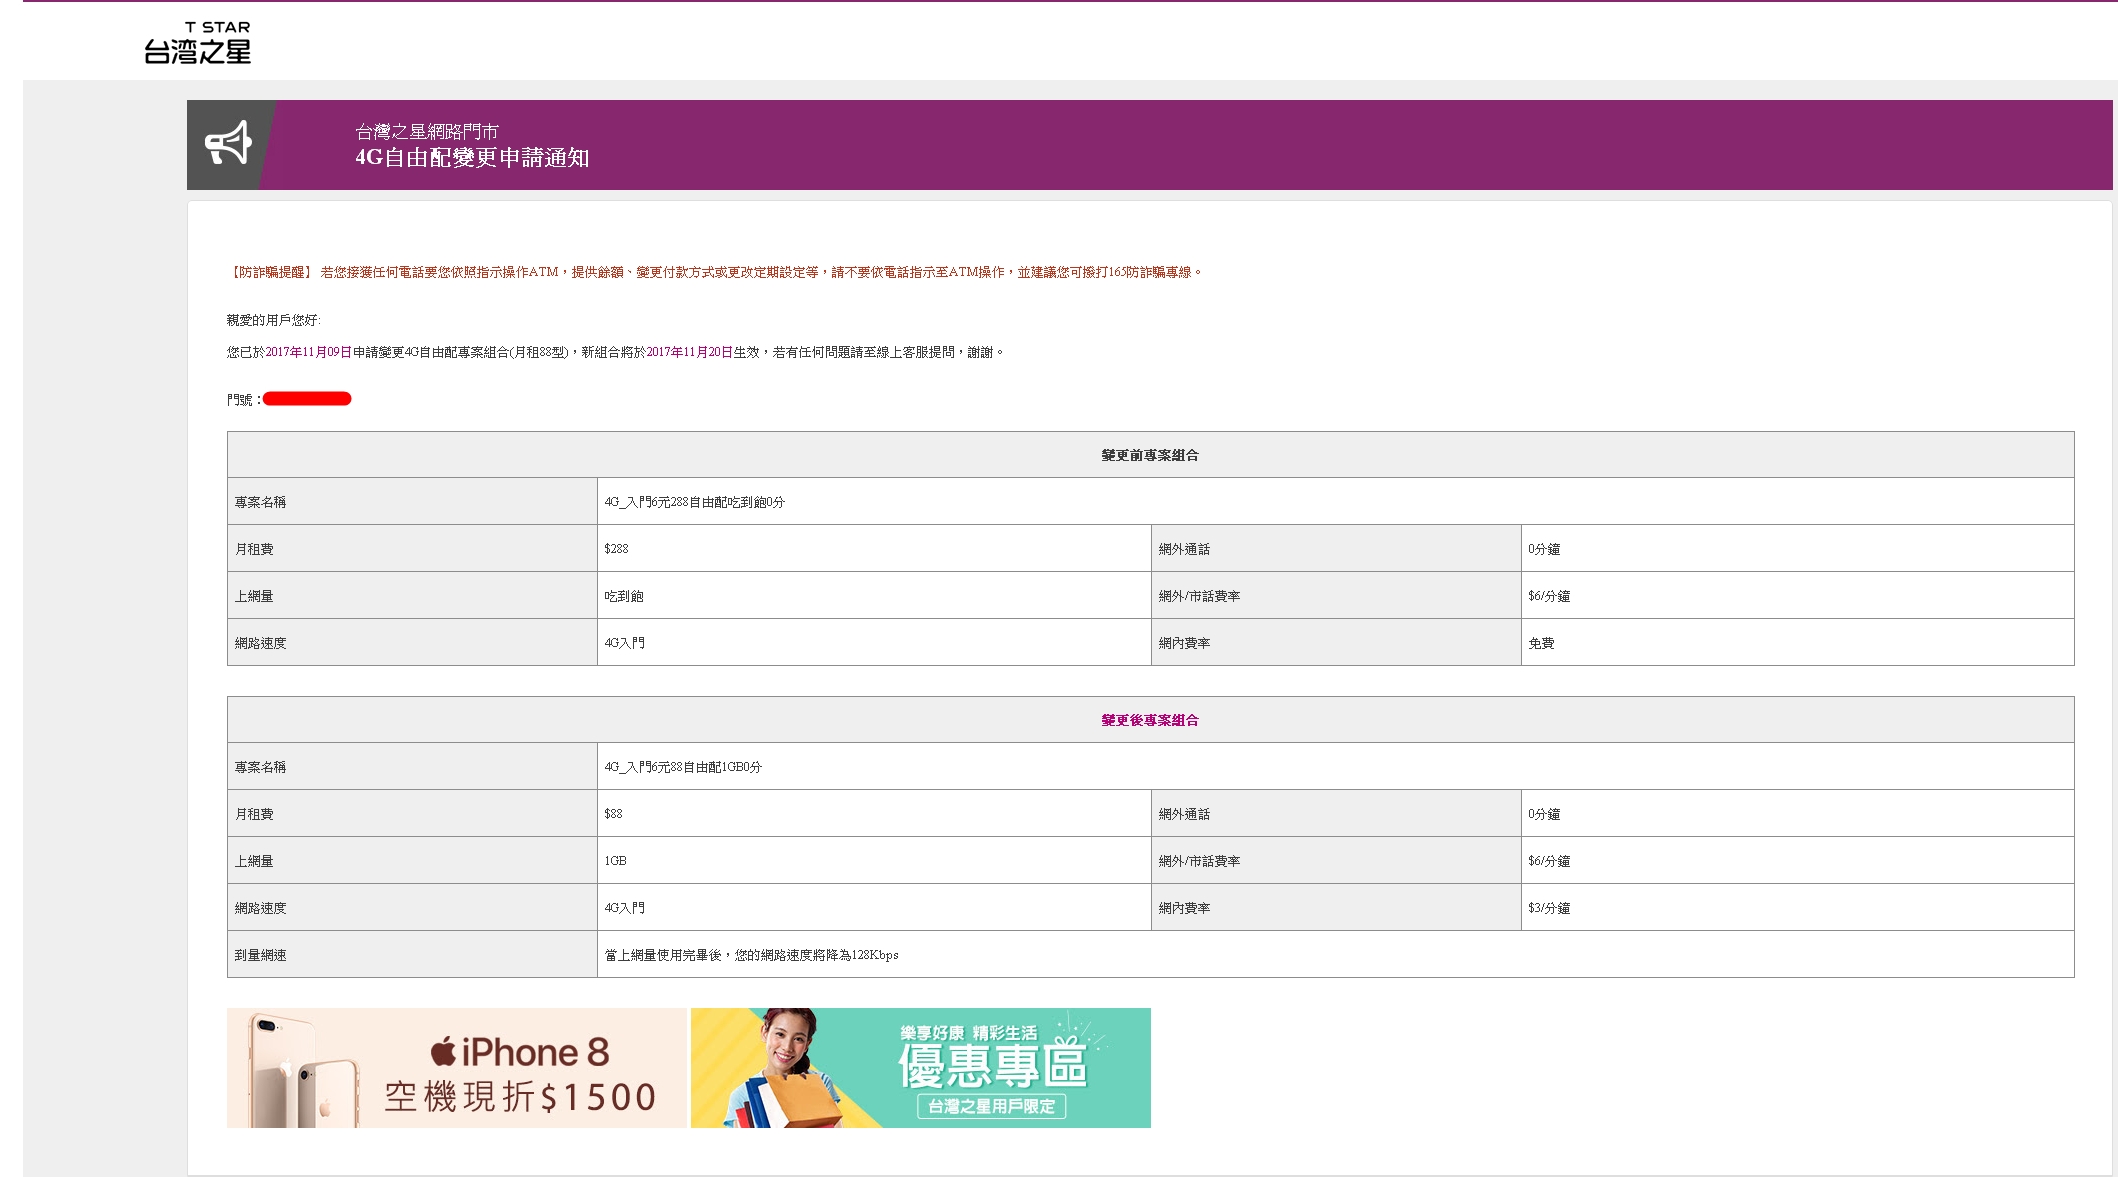Click the 變更前專案組合 table header
Viewport: 2118px width, 1177px height.
pyautogui.click(x=1150, y=455)
